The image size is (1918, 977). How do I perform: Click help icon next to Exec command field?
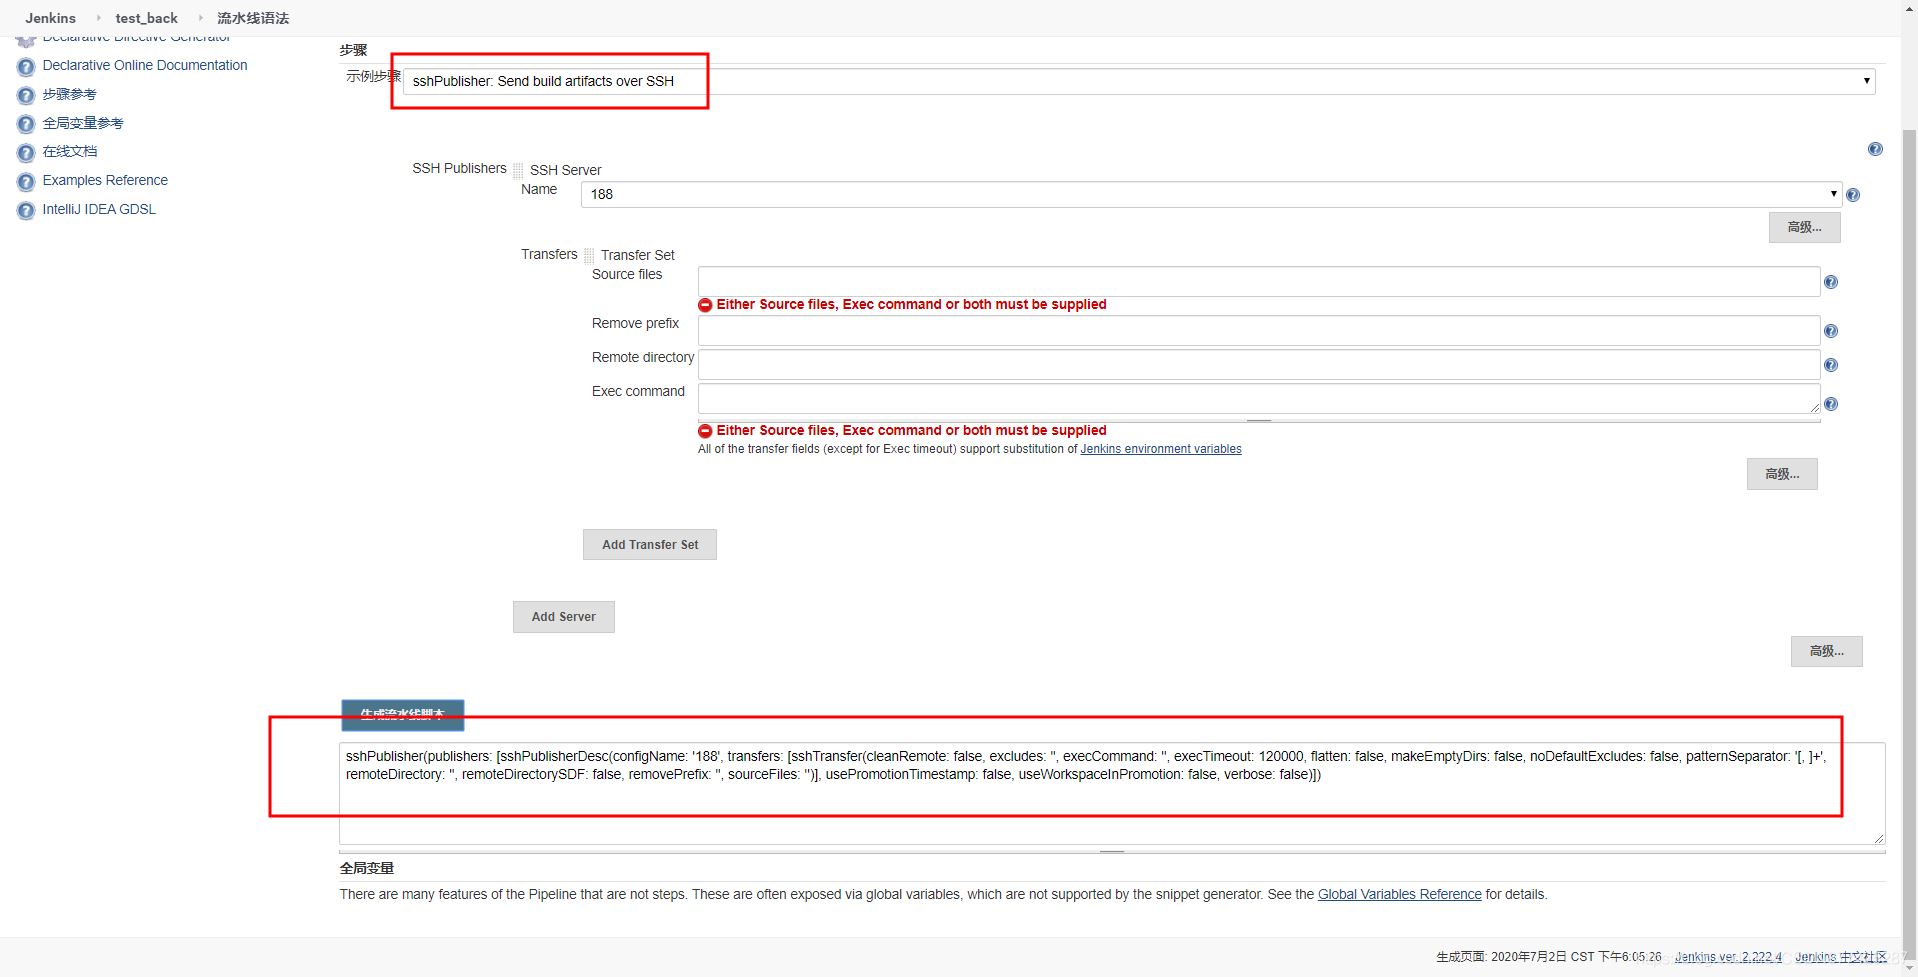coord(1830,404)
